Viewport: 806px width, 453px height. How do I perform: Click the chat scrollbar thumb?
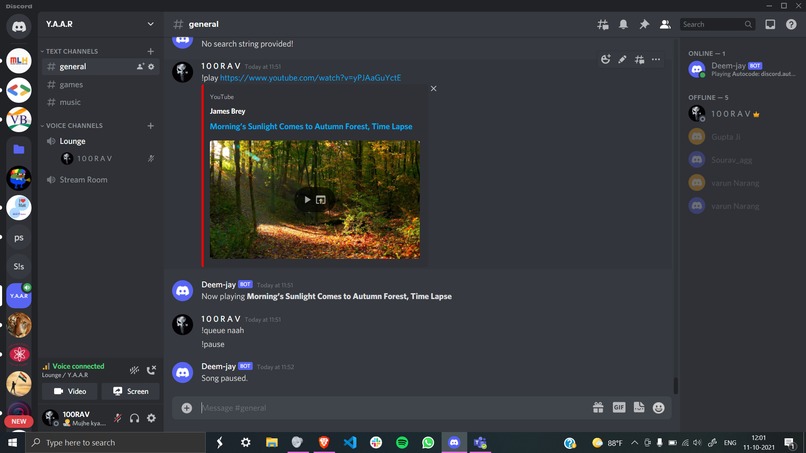point(675,385)
